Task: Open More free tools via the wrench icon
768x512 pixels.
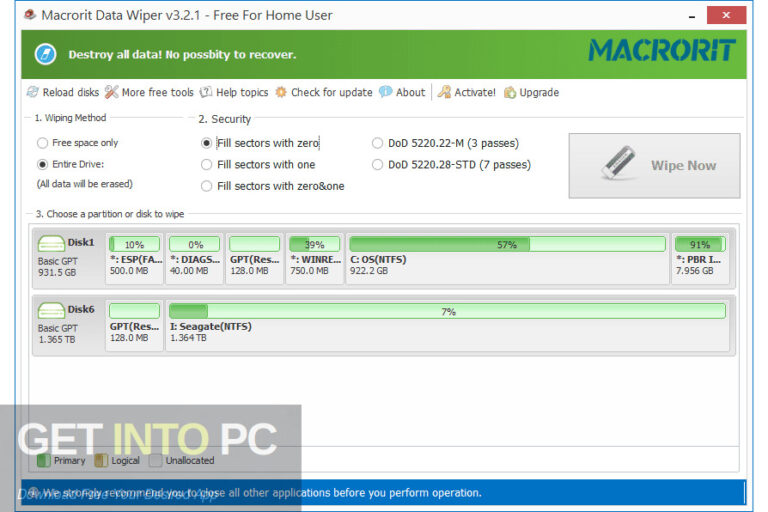Action: pyautogui.click(x=111, y=92)
